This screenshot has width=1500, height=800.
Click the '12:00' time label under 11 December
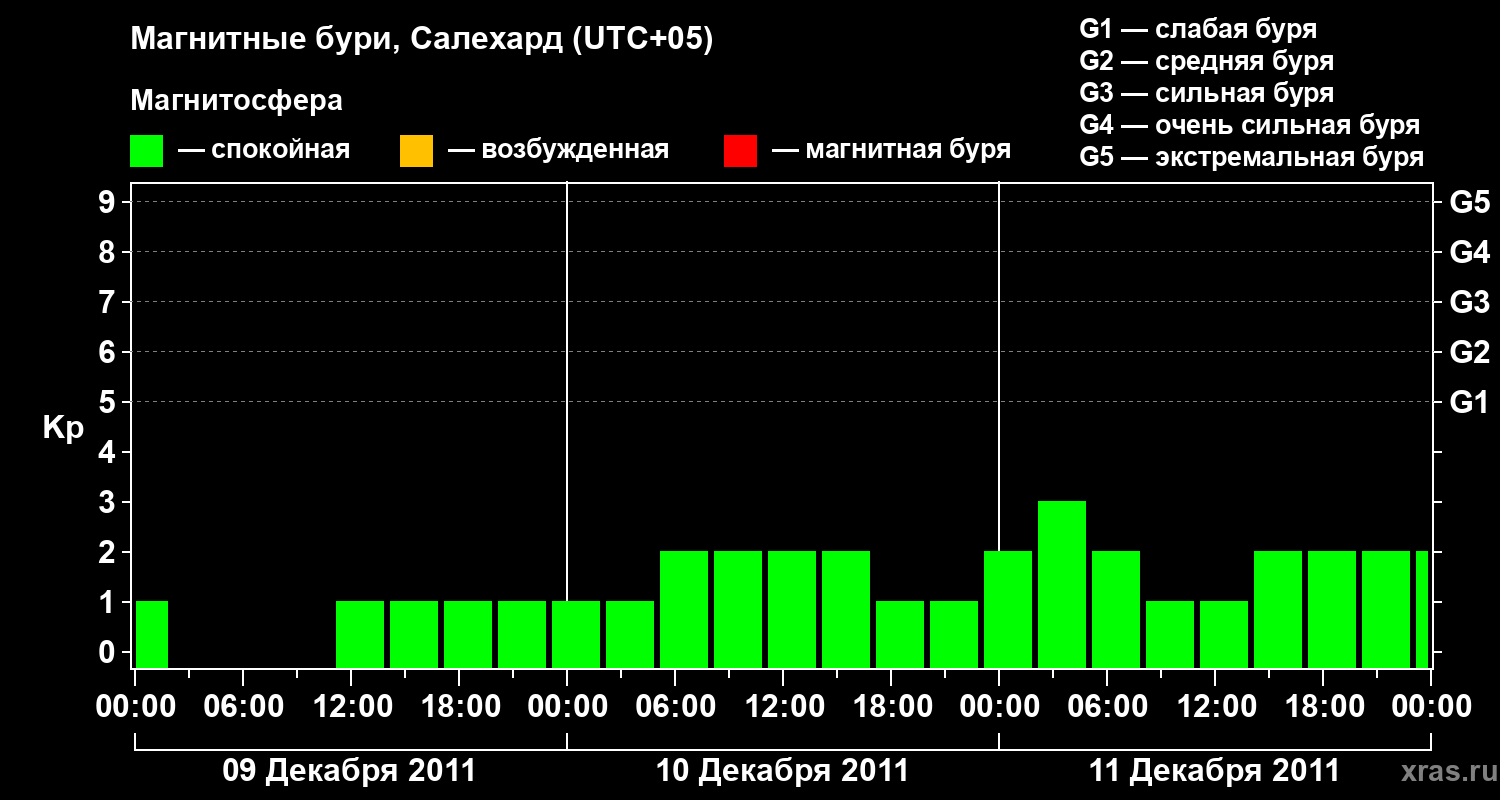click(1215, 707)
